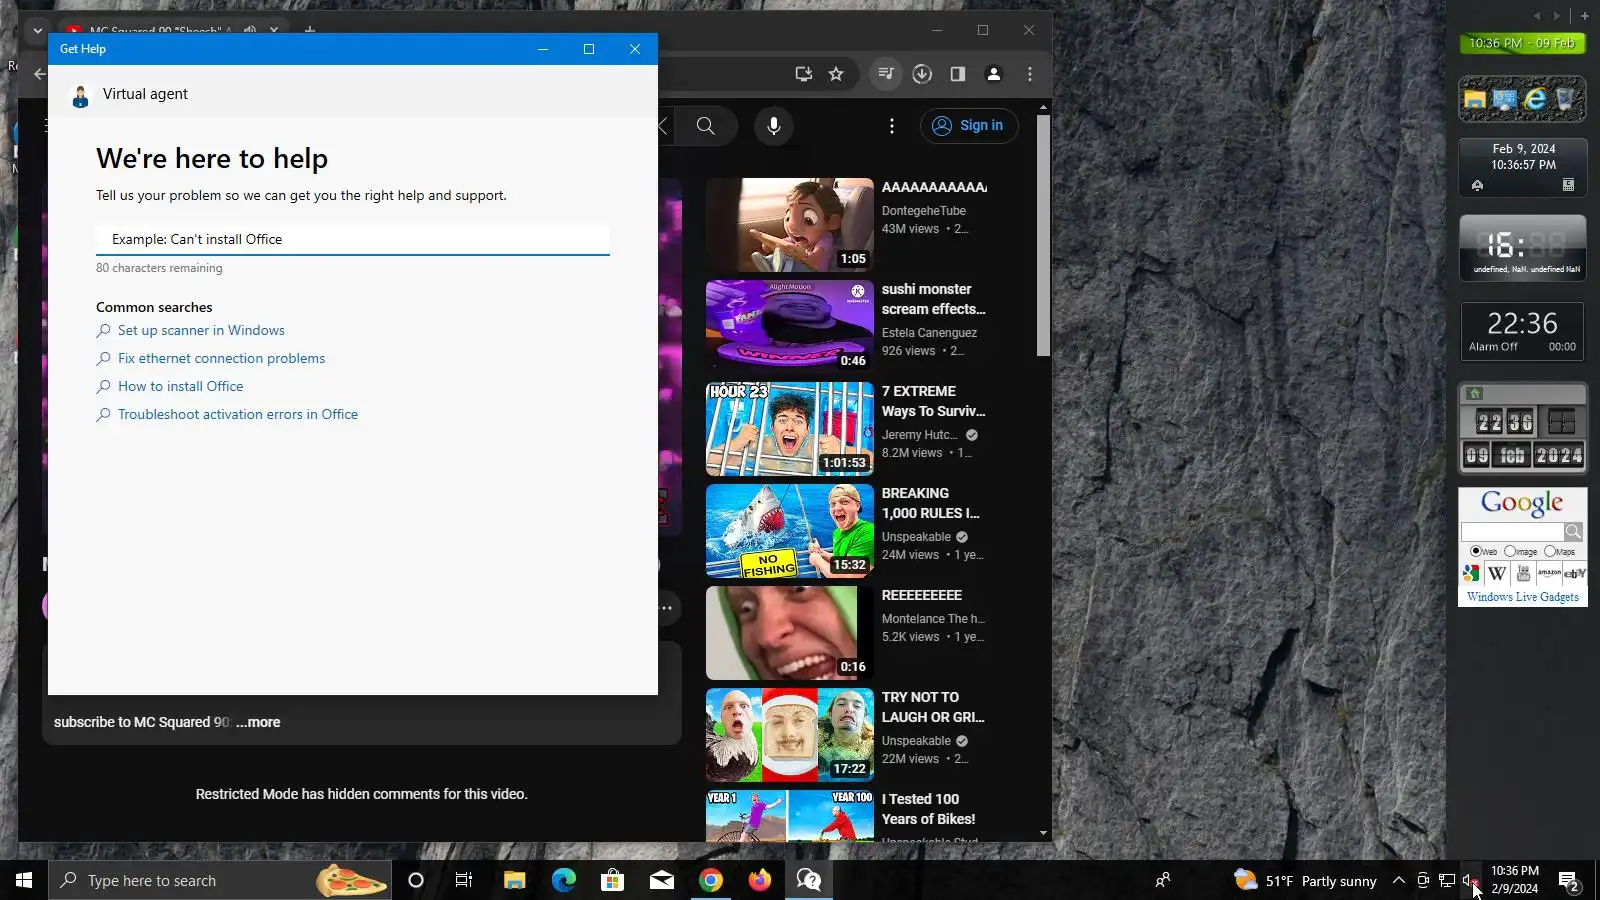Image resolution: width=1600 pixels, height=900 pixels.
Task: Open Chrome's tab search dropdown arrow
Action: coord(38,30)
